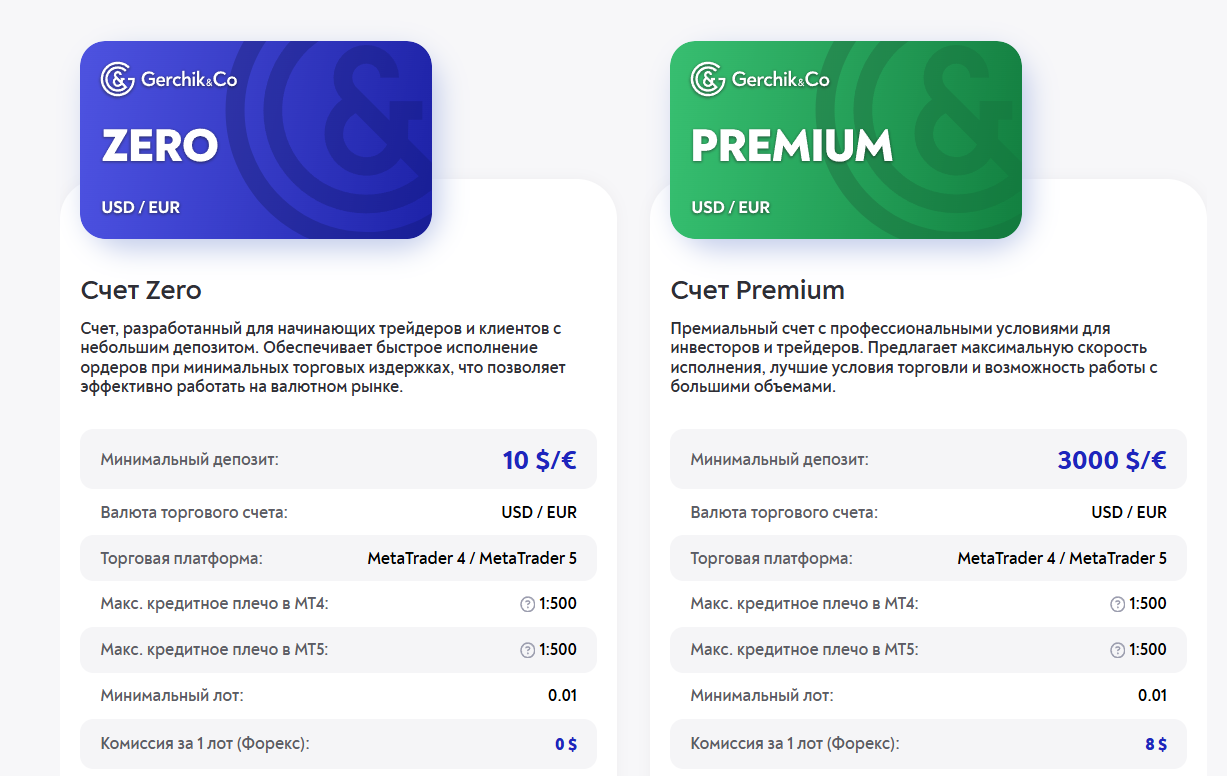Screen dimensions: 1227x776
Task: Click Gerchik&Co logo on the blue Zero card
Action: pos(169,79)
